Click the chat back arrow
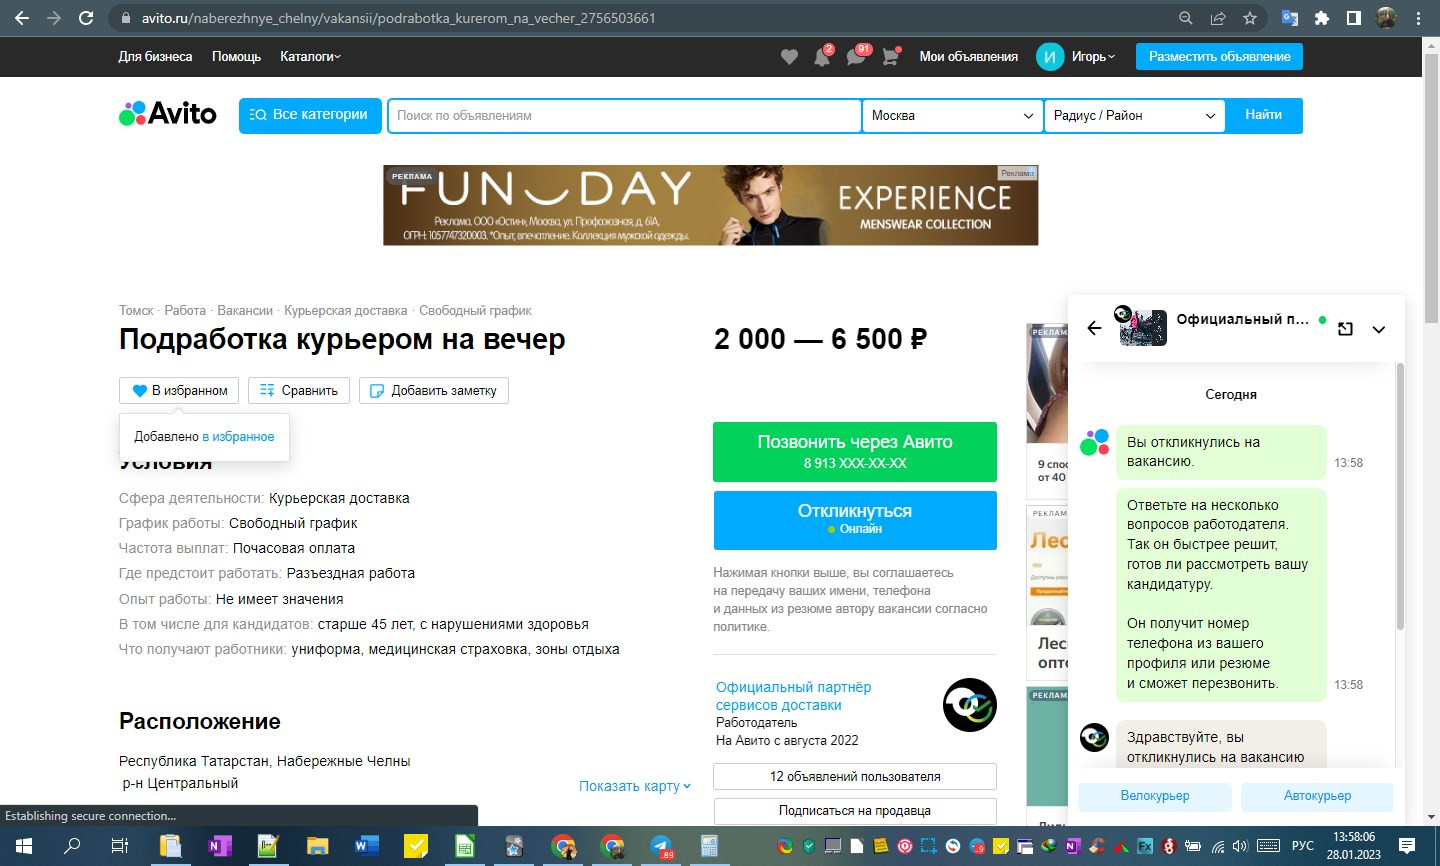The image size is (1440, 866). point(1094,328)
